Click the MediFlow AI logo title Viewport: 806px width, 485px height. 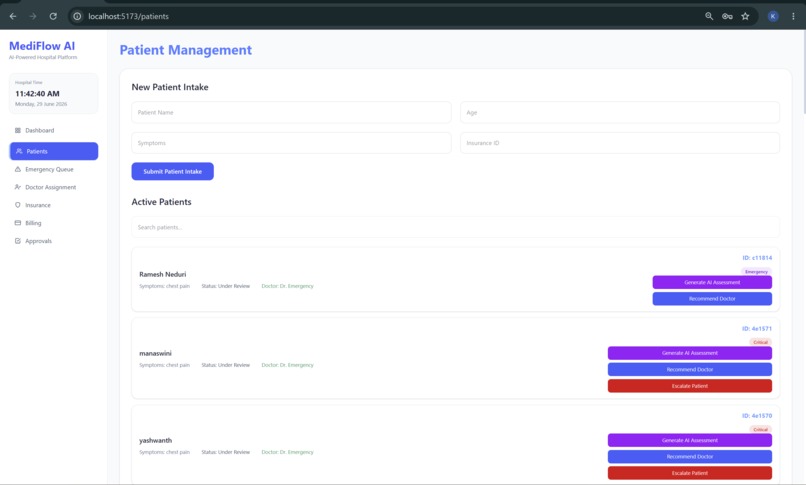[x=42, y=46]
